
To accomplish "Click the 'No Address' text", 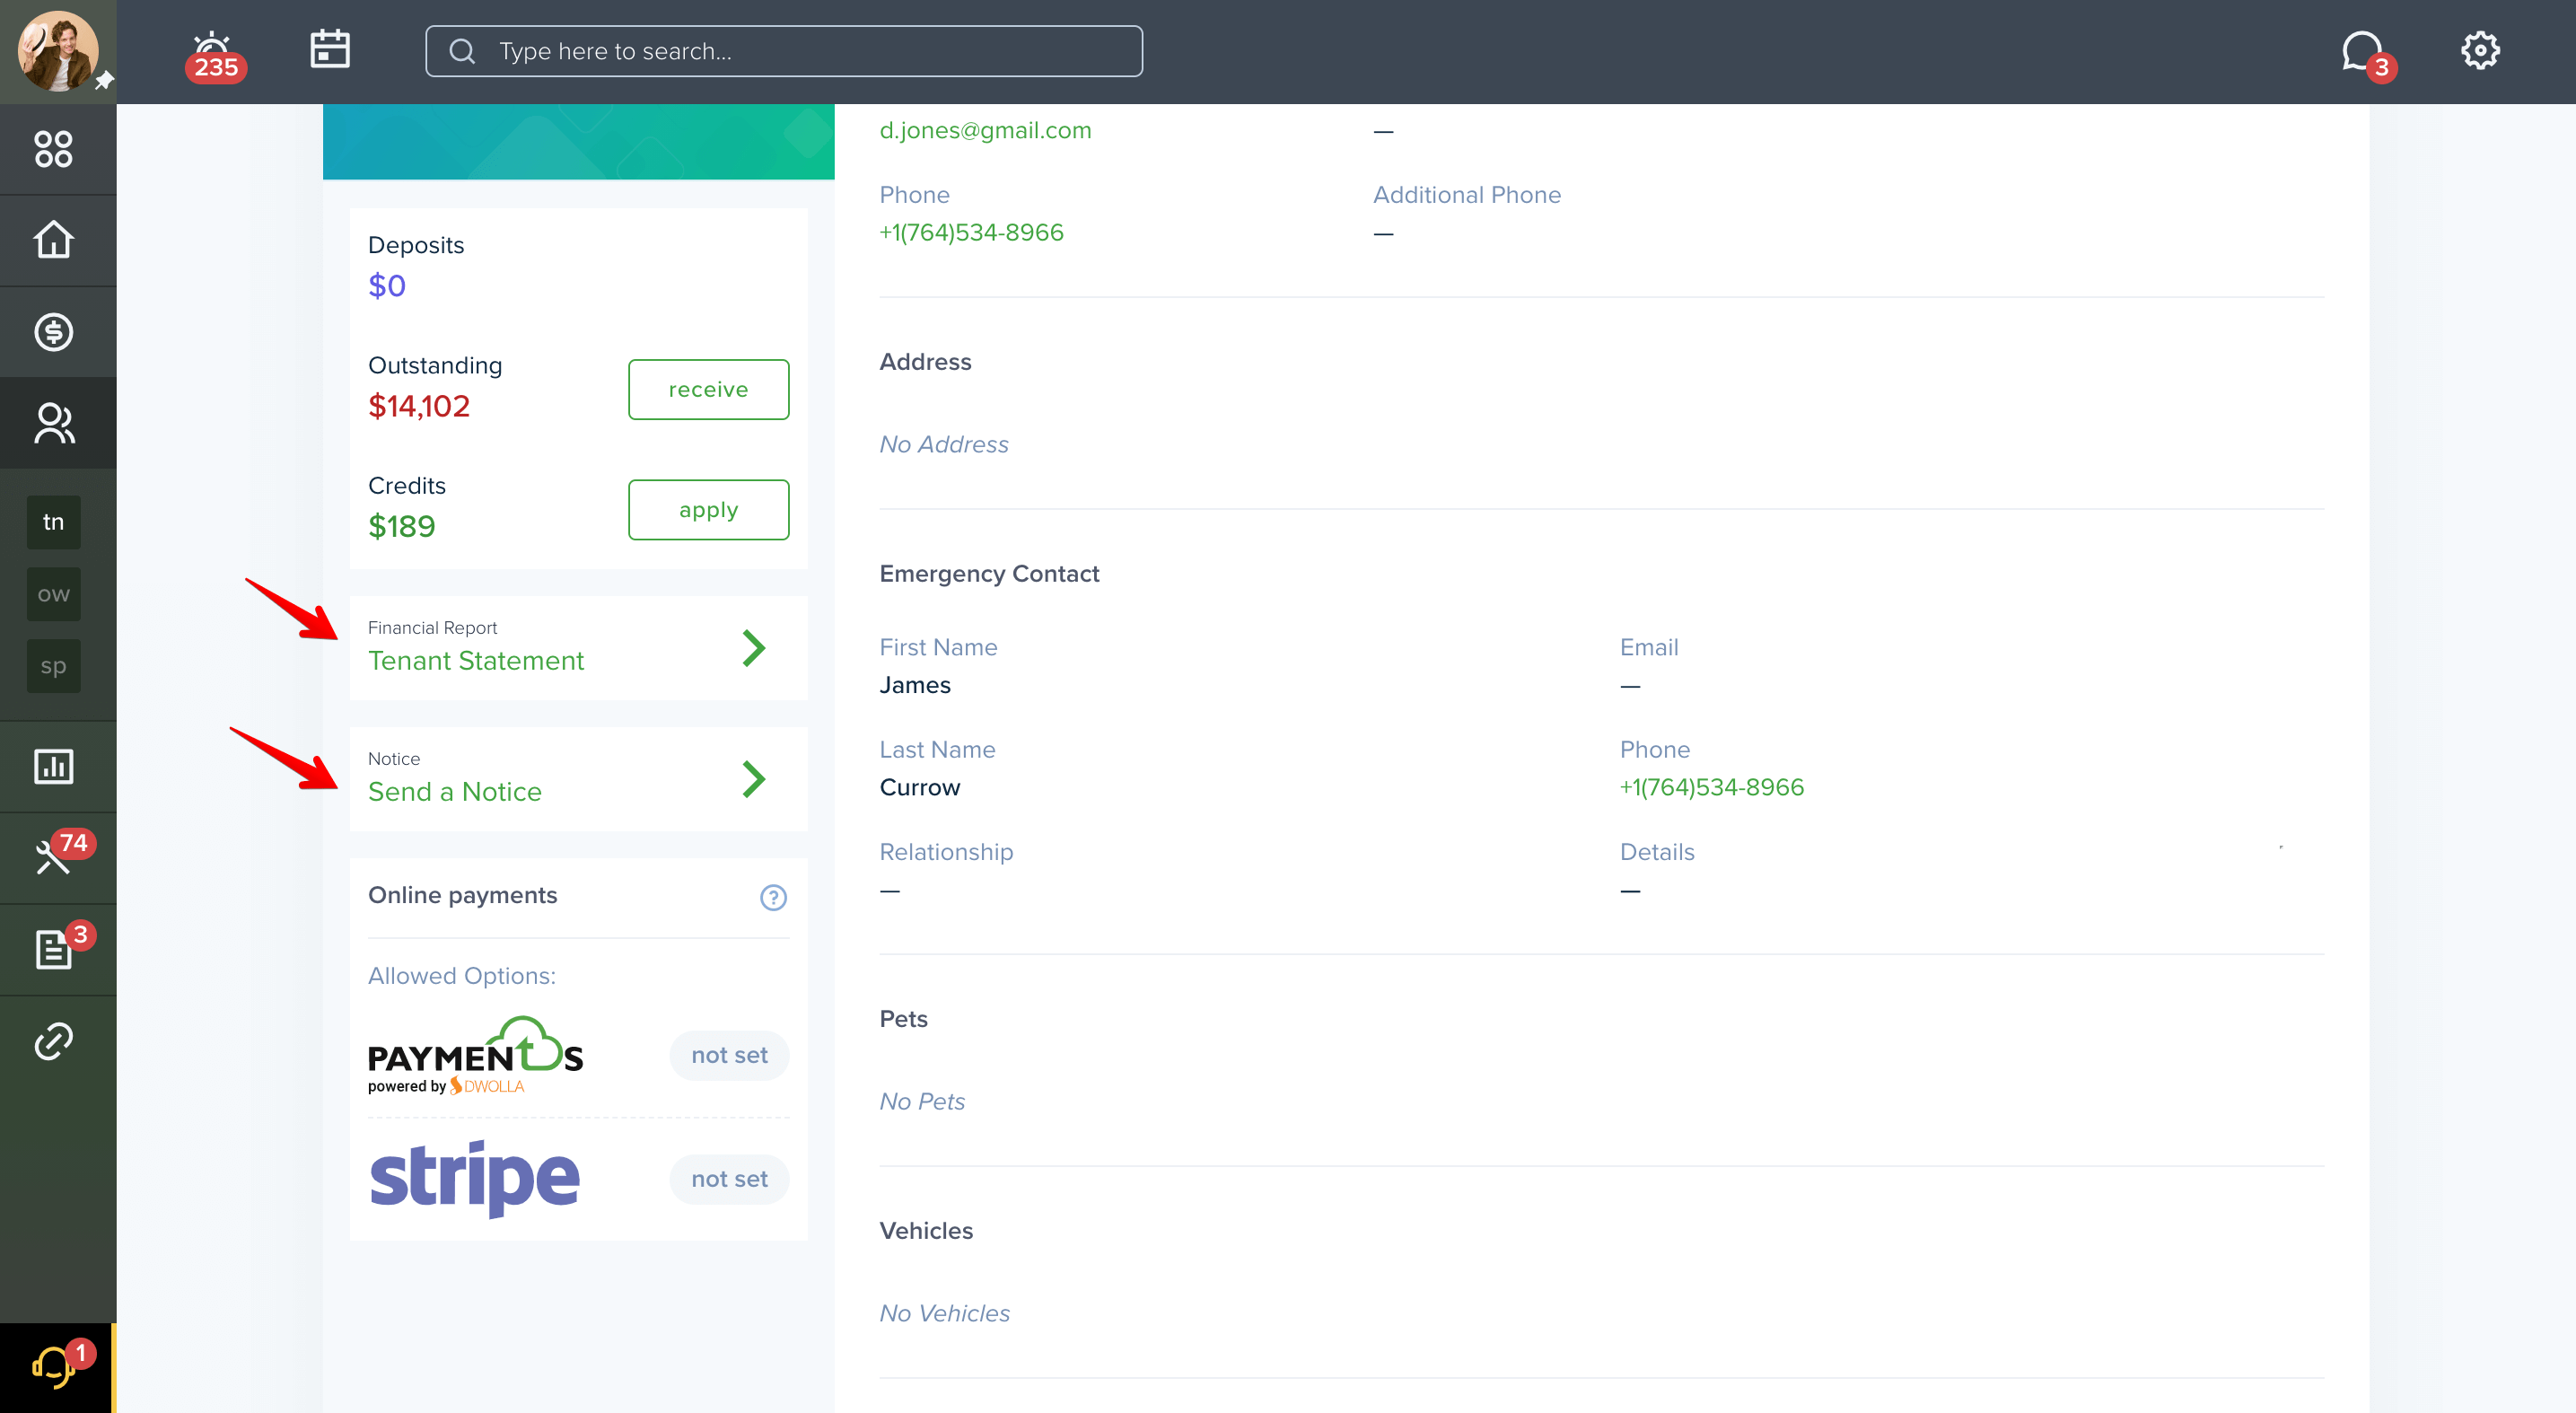I will coord(943,444).
